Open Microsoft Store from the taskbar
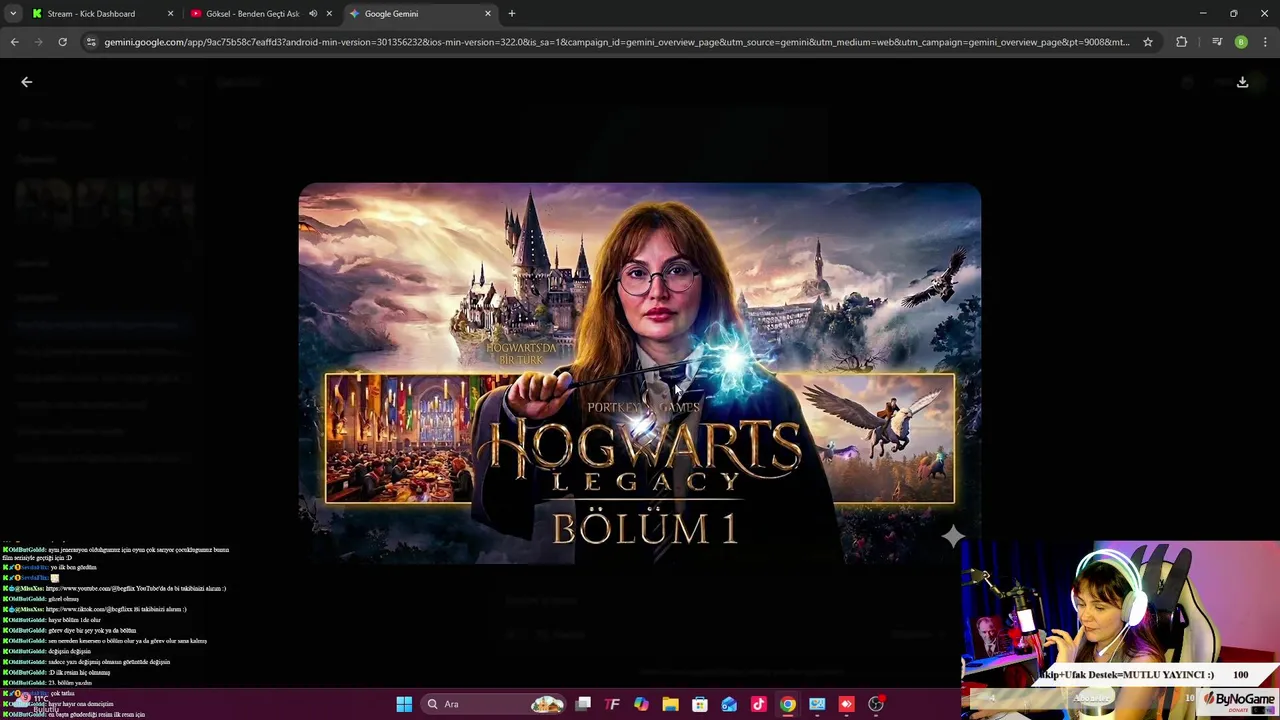 click(x=700, y=704)
